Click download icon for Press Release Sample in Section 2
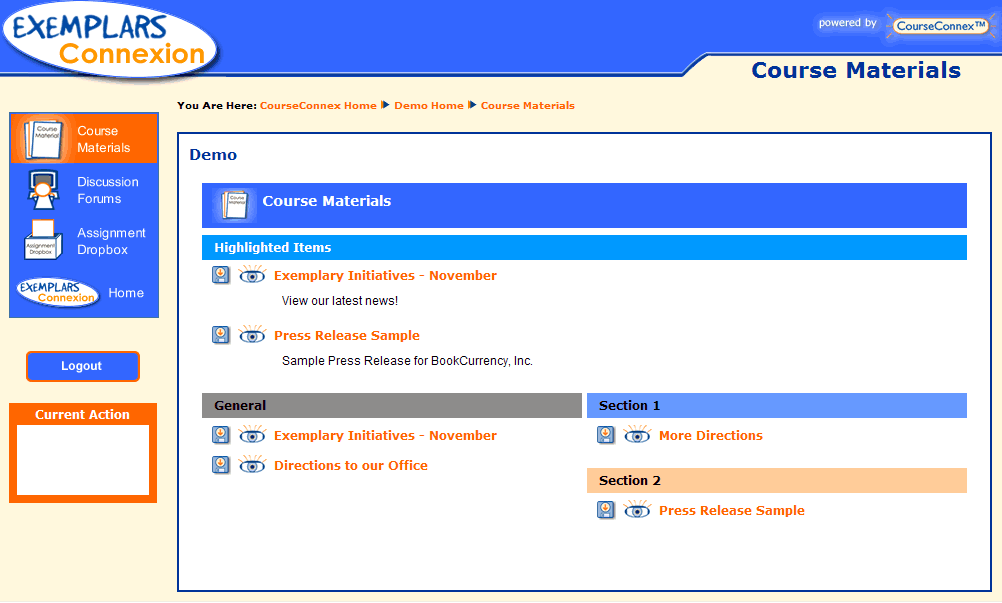The width and height of the screenshot is (1002, 603). coord(606,510)
